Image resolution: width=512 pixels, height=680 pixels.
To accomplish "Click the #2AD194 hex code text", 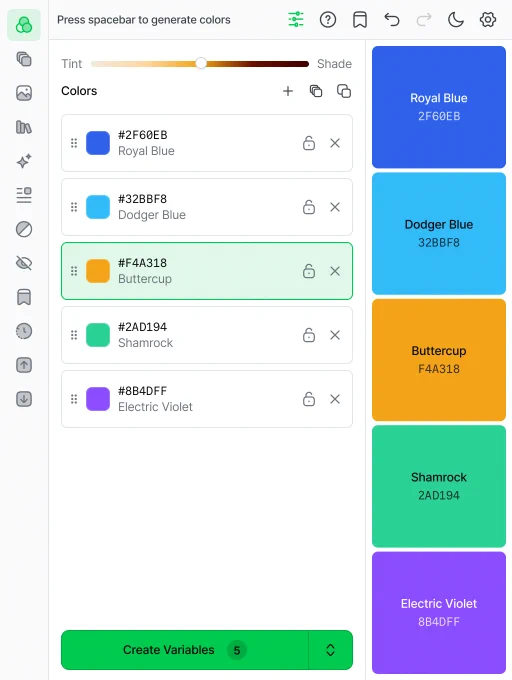I will [143, 327].
